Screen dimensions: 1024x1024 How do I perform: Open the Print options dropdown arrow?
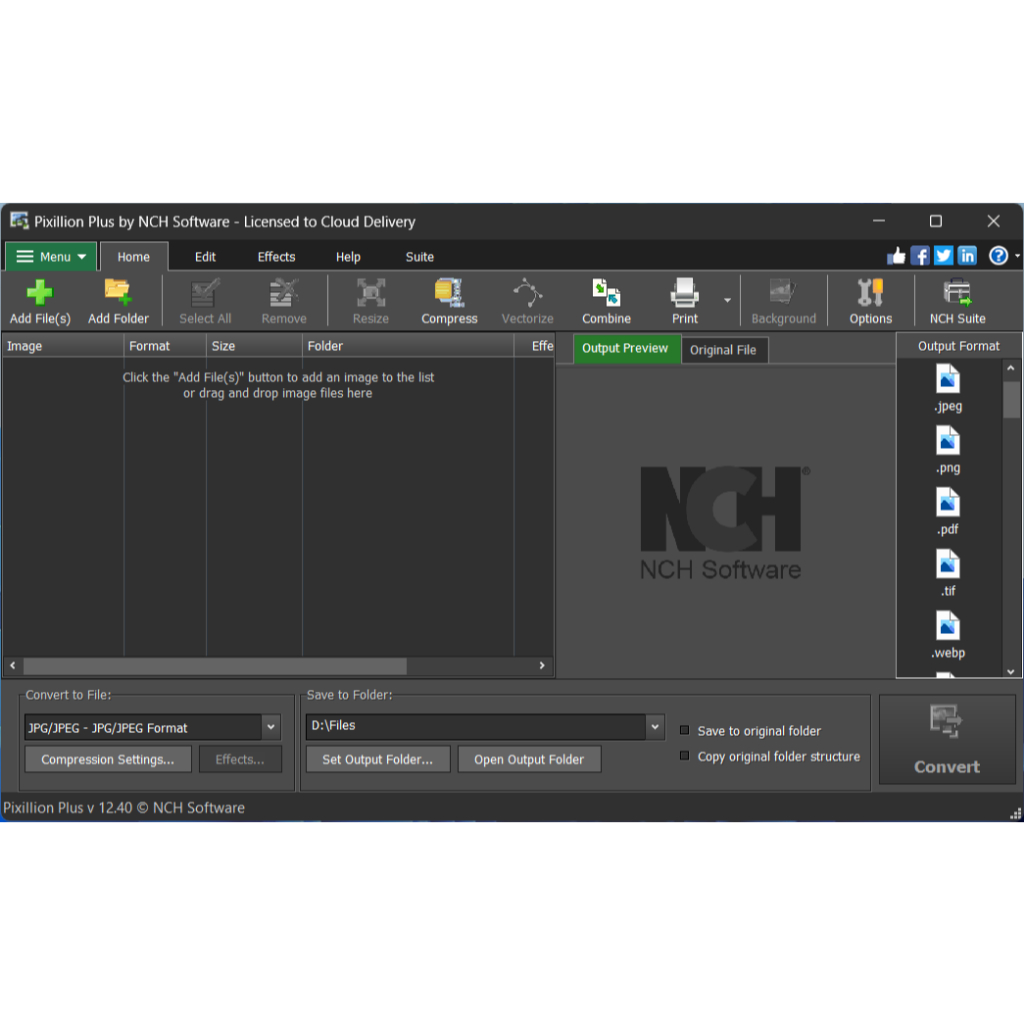point(727,301)
